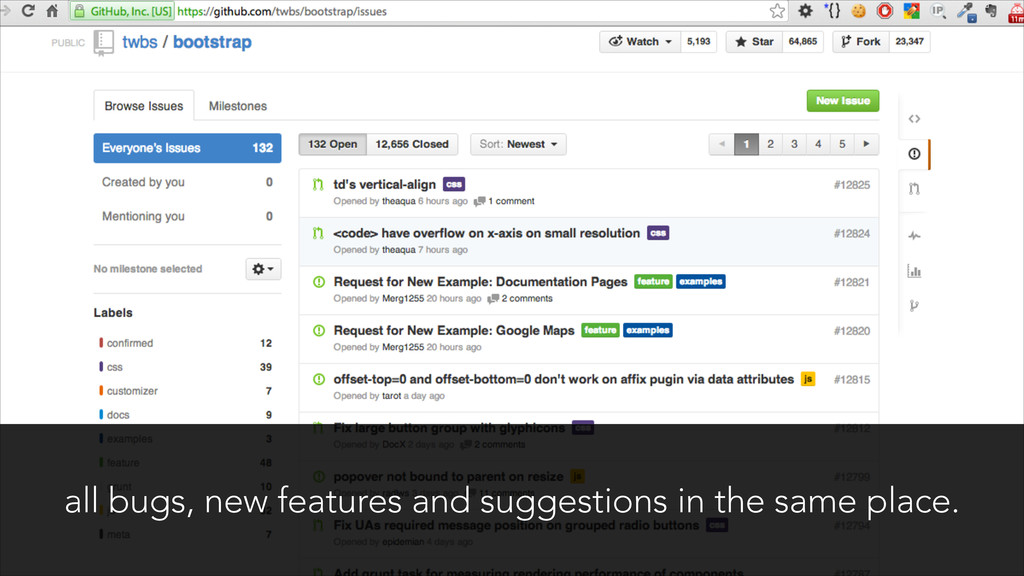Open the Watch dropdown
The height and width of the screenshot is (576, 1024).
point(640,42)
